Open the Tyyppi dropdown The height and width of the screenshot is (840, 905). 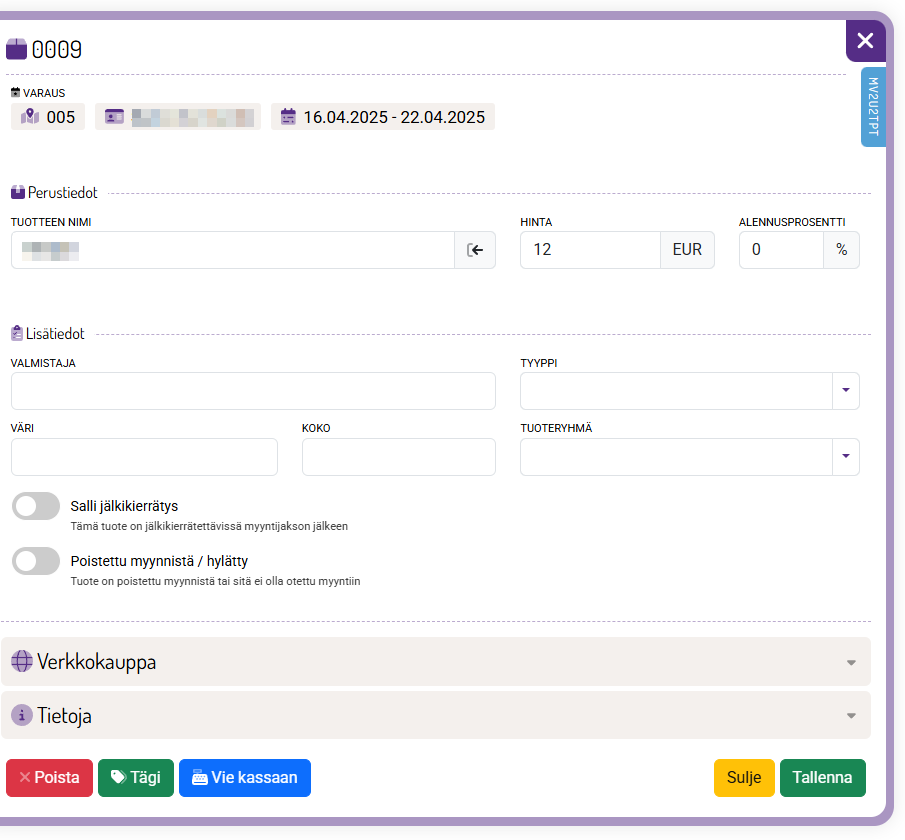pyautogui.click(x=845, y=391)
